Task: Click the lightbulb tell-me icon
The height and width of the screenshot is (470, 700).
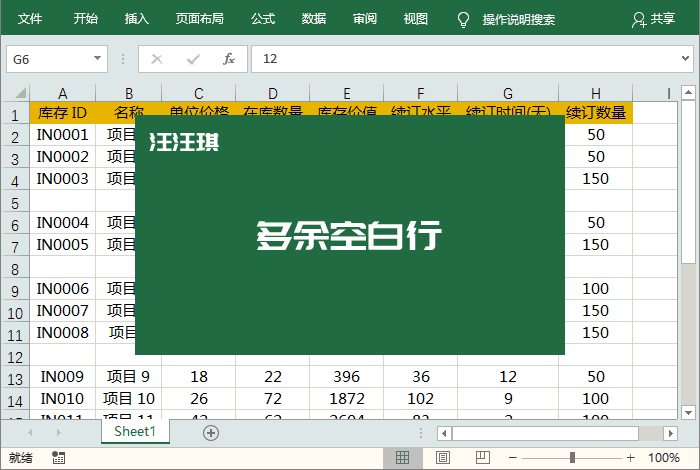Action: (x=463, y=20)
